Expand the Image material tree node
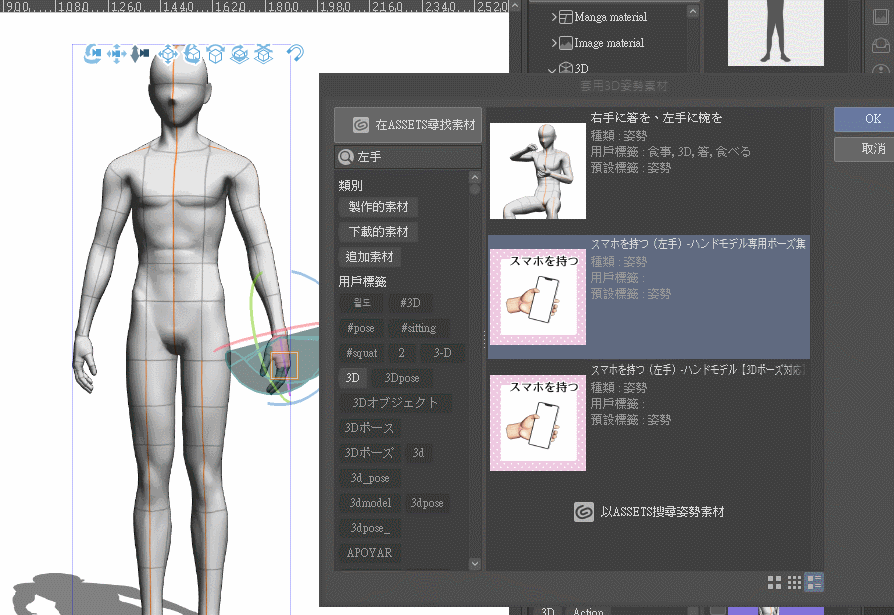This screenshot has width=894, height=615. click(554, 43)
